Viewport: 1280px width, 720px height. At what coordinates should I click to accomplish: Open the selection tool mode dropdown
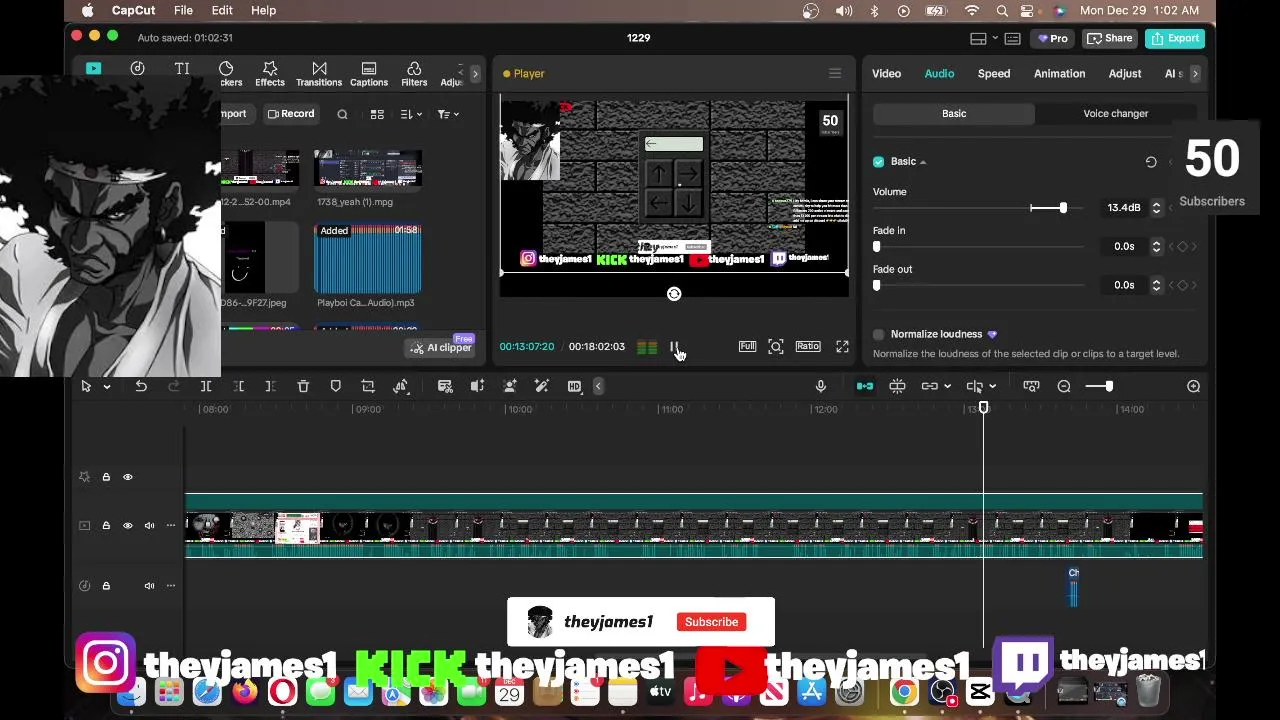(x=107, y=387)
